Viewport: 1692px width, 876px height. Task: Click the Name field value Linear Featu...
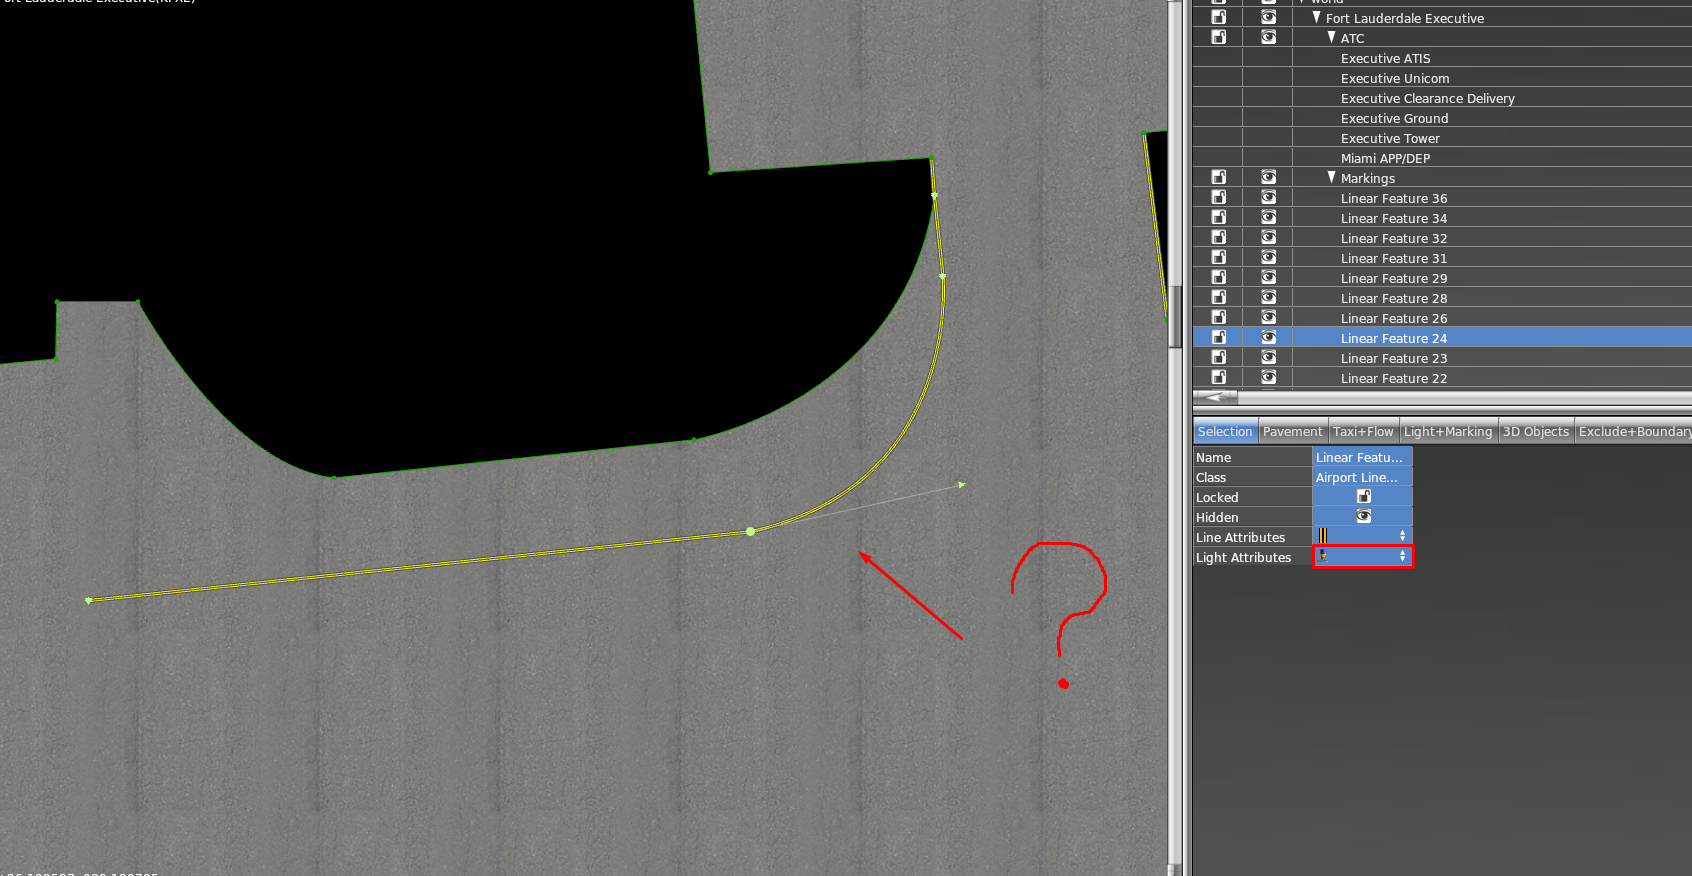point(1362,457)
